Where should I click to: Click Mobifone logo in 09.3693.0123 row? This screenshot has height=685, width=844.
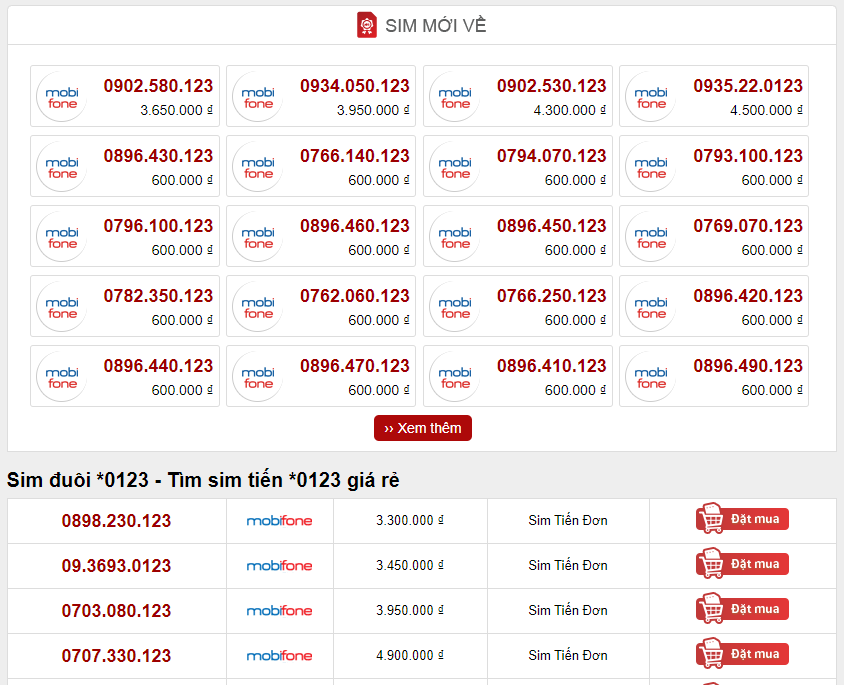[279, 566]
